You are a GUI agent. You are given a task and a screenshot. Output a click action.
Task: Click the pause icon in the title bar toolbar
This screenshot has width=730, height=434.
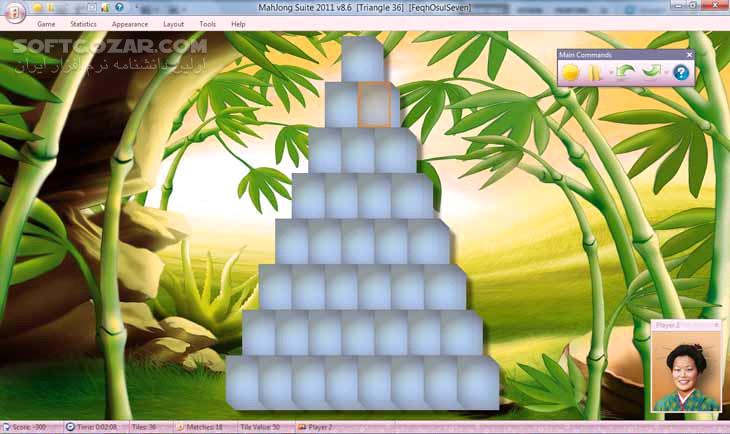pyautogui.click(x=51, y=7)
